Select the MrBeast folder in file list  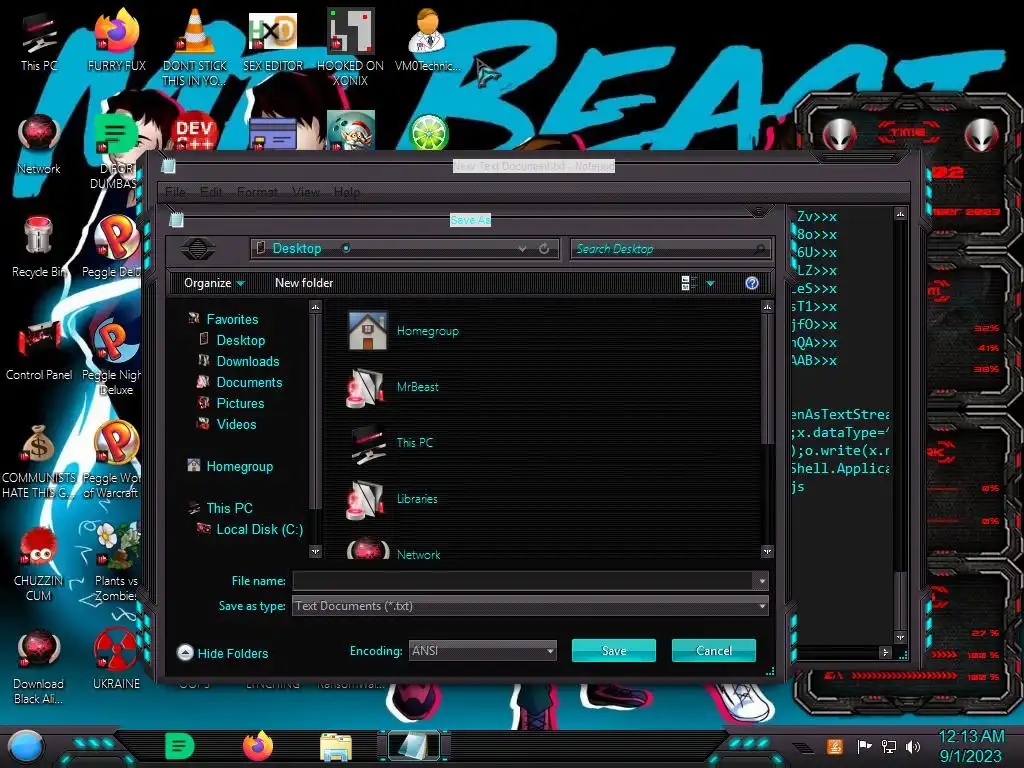[393, 387]
